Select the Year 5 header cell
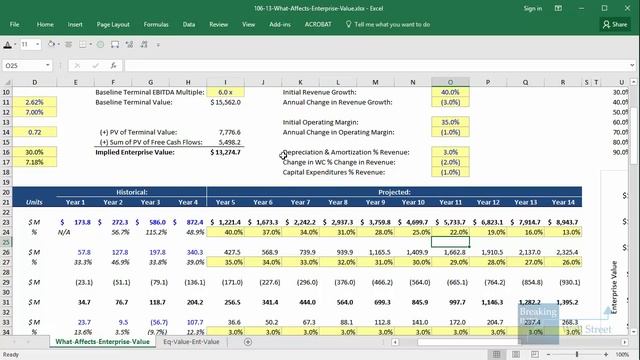The width and height of the screenshot is (640, 360). coord(225,202)
